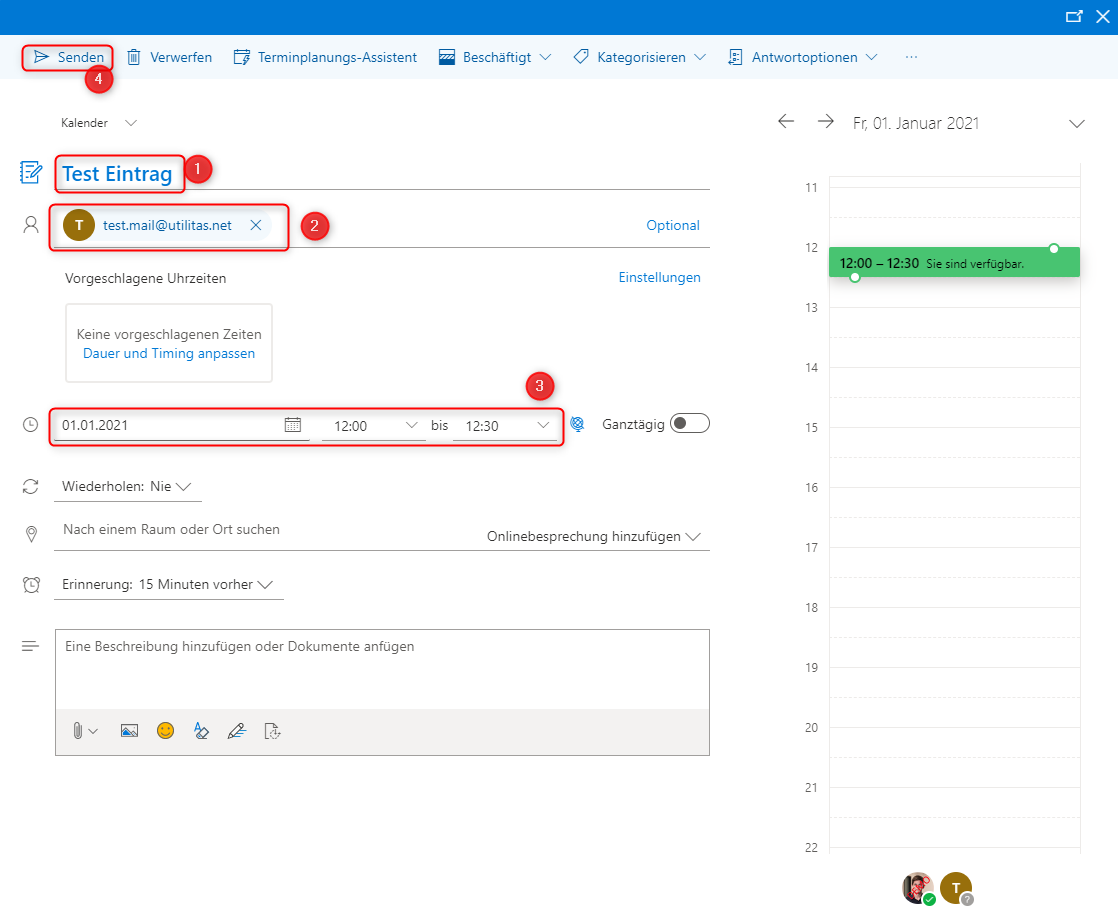
Task: Open the Beschäftigt status menu
Action: coord(496,57)
